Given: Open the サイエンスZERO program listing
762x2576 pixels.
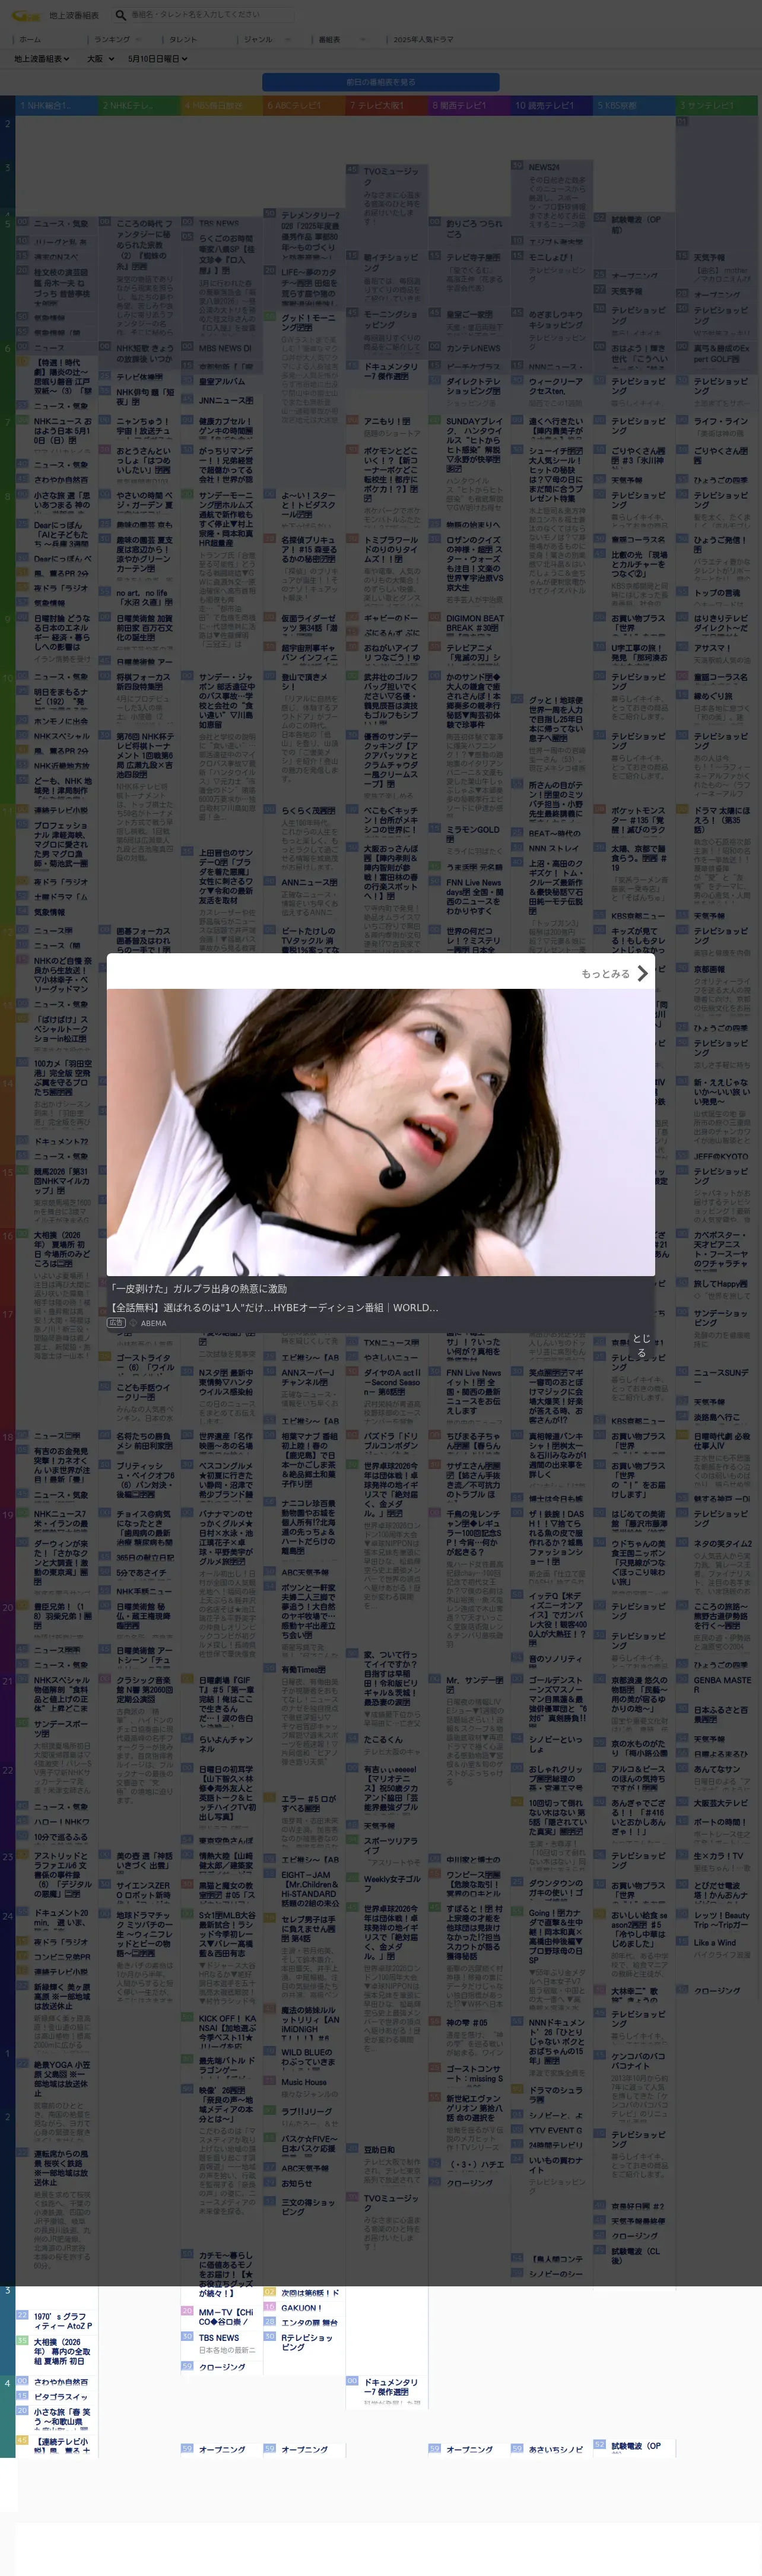Looking at the screenshot, I should pos(145,1890).
